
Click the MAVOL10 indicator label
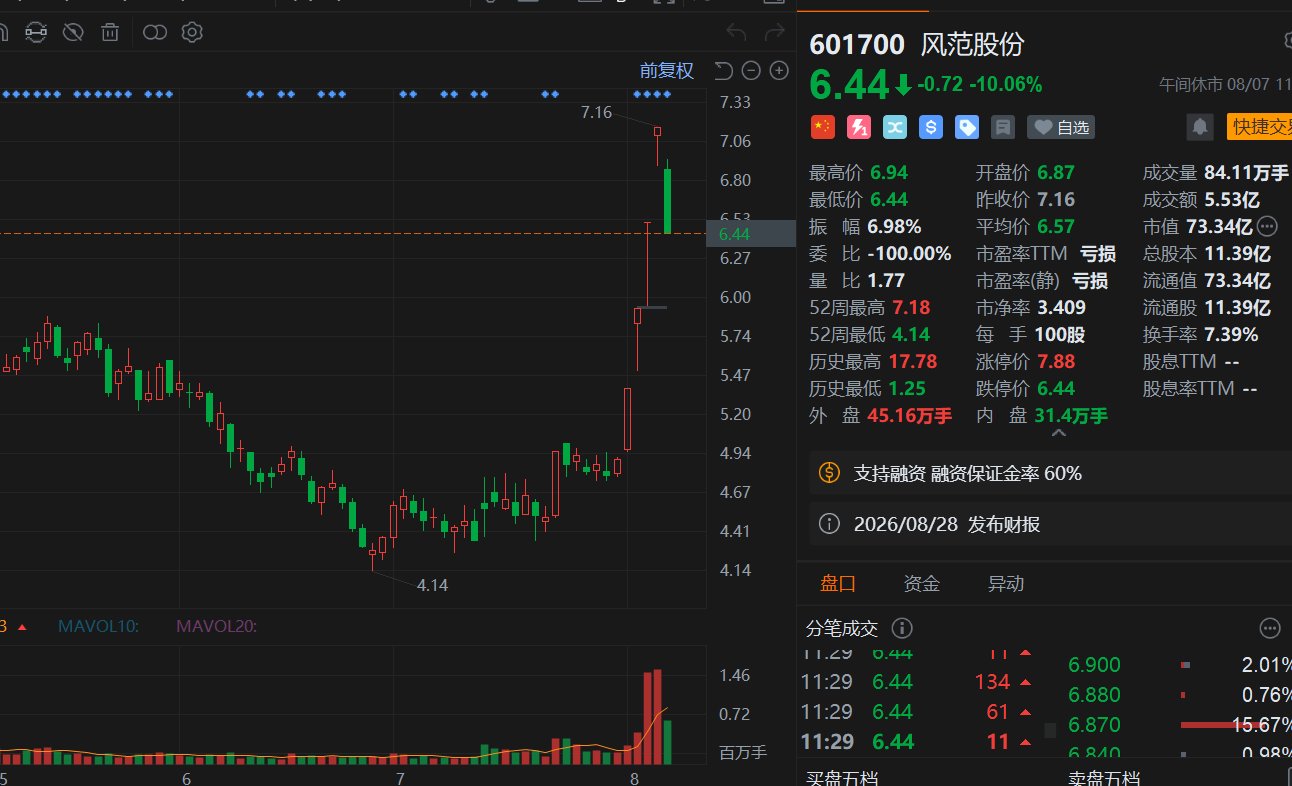(x=98, y=626)
